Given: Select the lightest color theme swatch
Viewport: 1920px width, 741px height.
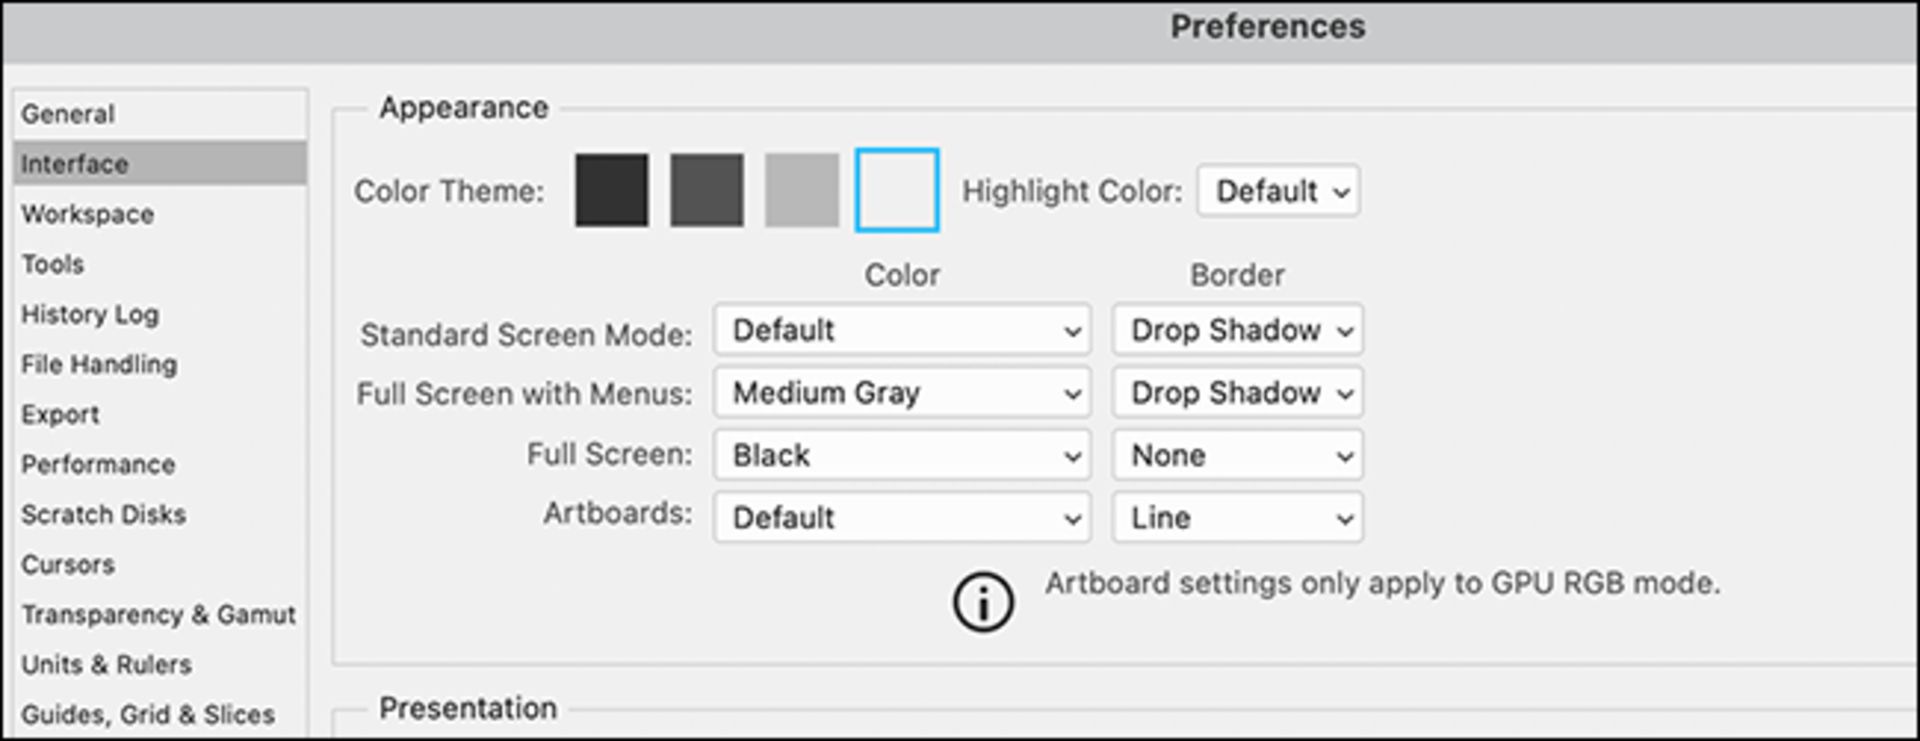Looking at the screenshot, I should [x=897, y=190].
